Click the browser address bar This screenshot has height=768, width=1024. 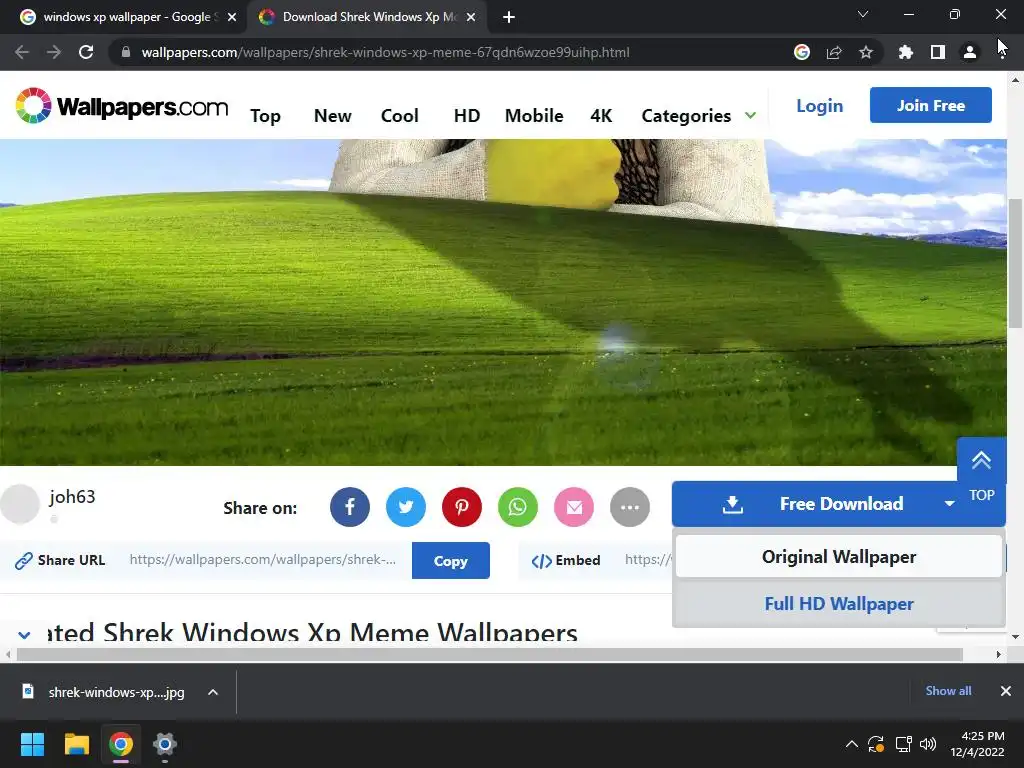point(451,52)
